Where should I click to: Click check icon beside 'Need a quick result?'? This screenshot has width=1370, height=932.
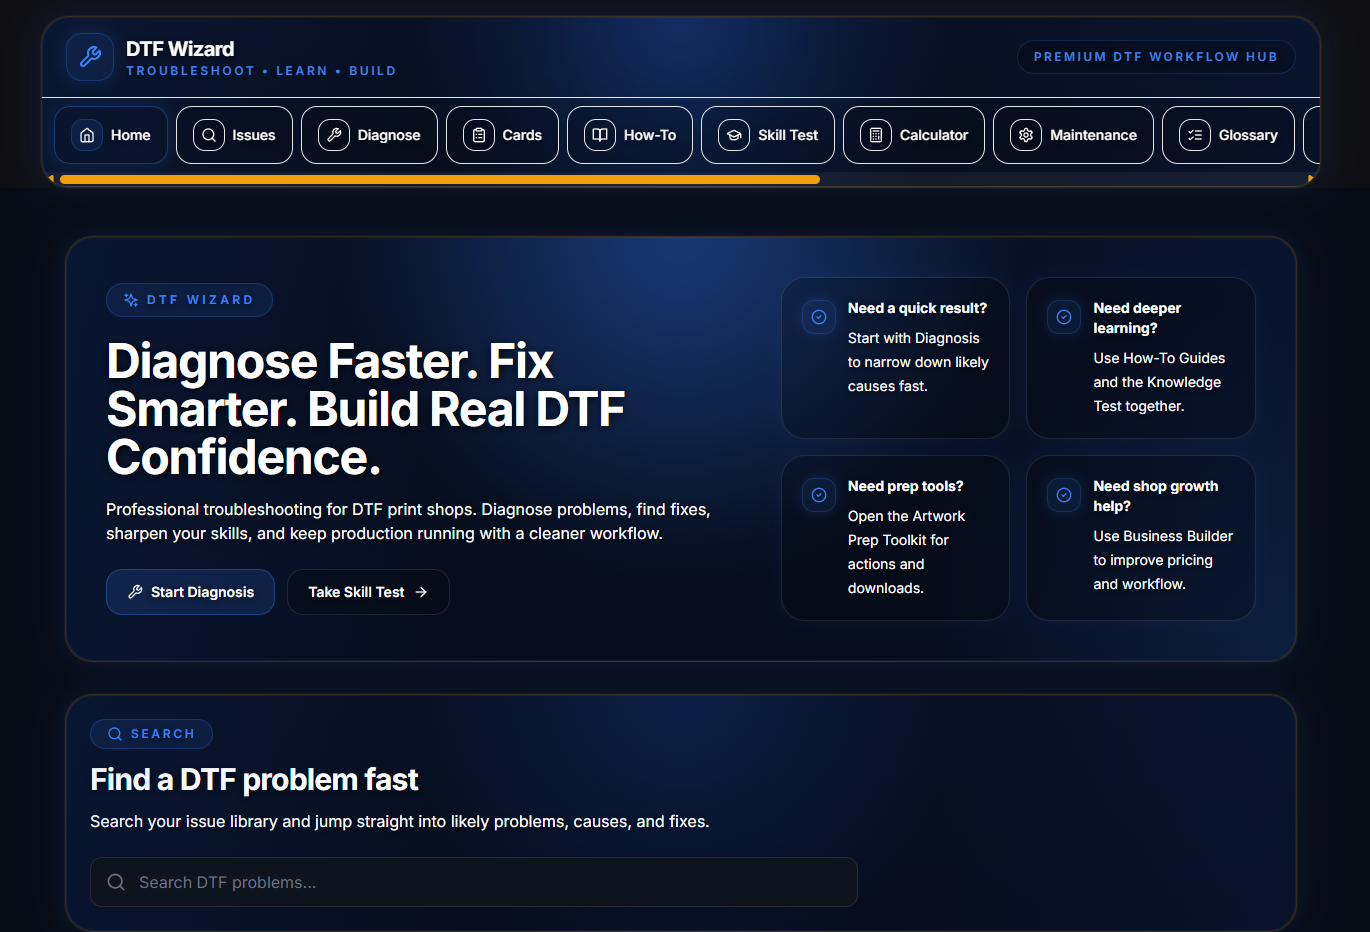[x=819, y=317]
